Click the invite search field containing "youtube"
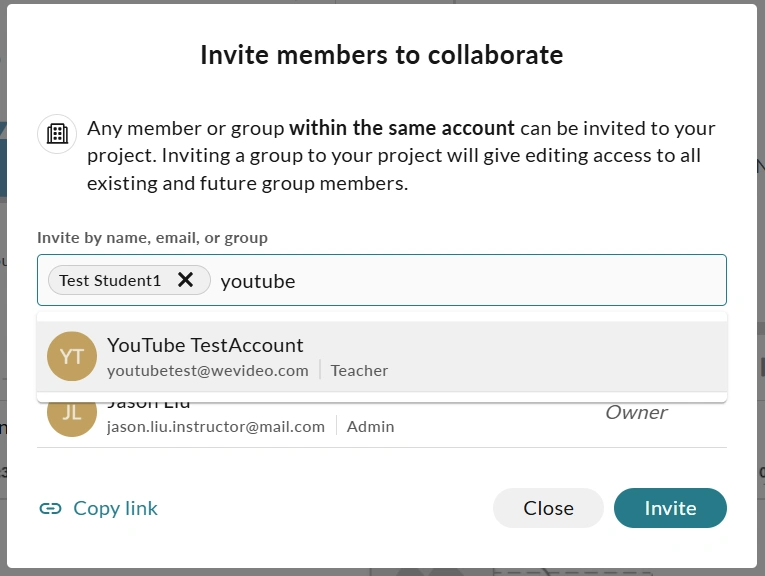Viewport: 765px width, 576px height. coord(382,280)
